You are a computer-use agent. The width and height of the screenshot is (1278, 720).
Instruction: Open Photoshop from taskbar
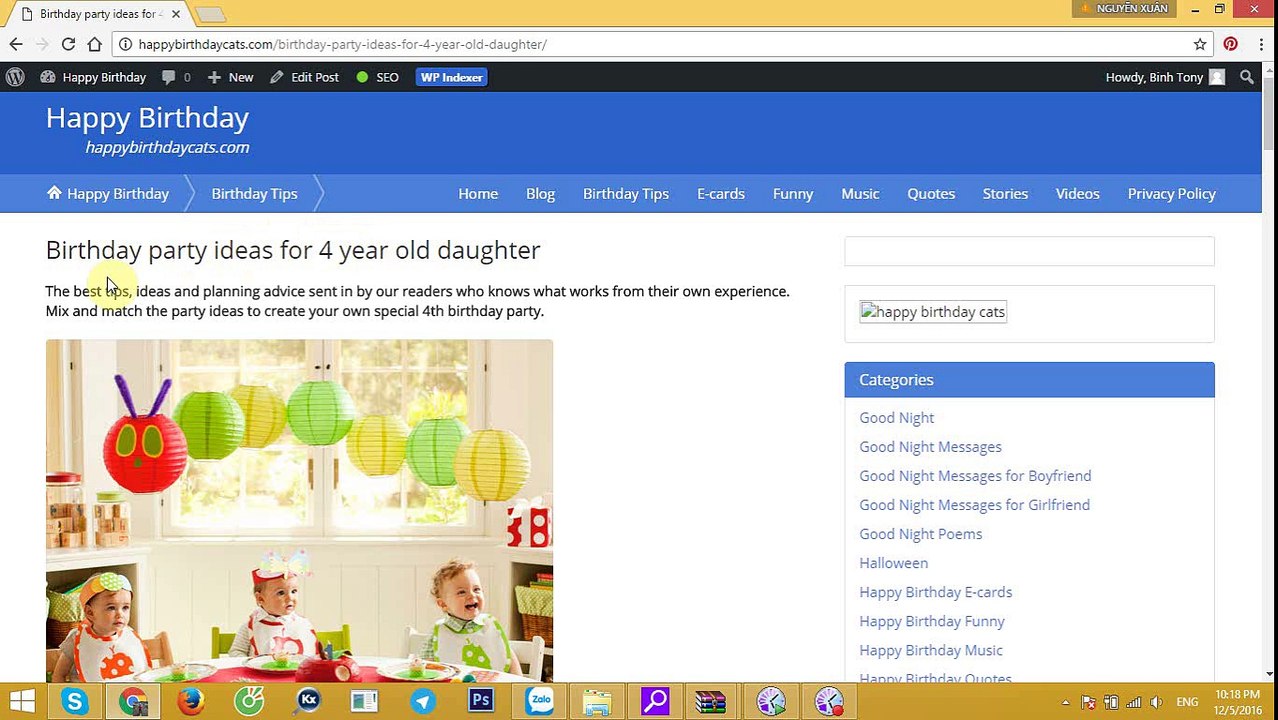[481, 701]
